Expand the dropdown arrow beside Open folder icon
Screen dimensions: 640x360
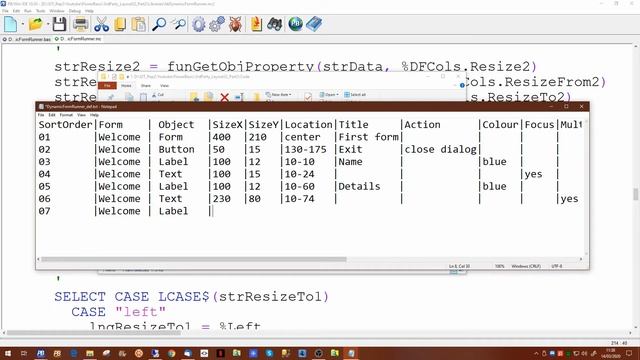click(48, 24)
